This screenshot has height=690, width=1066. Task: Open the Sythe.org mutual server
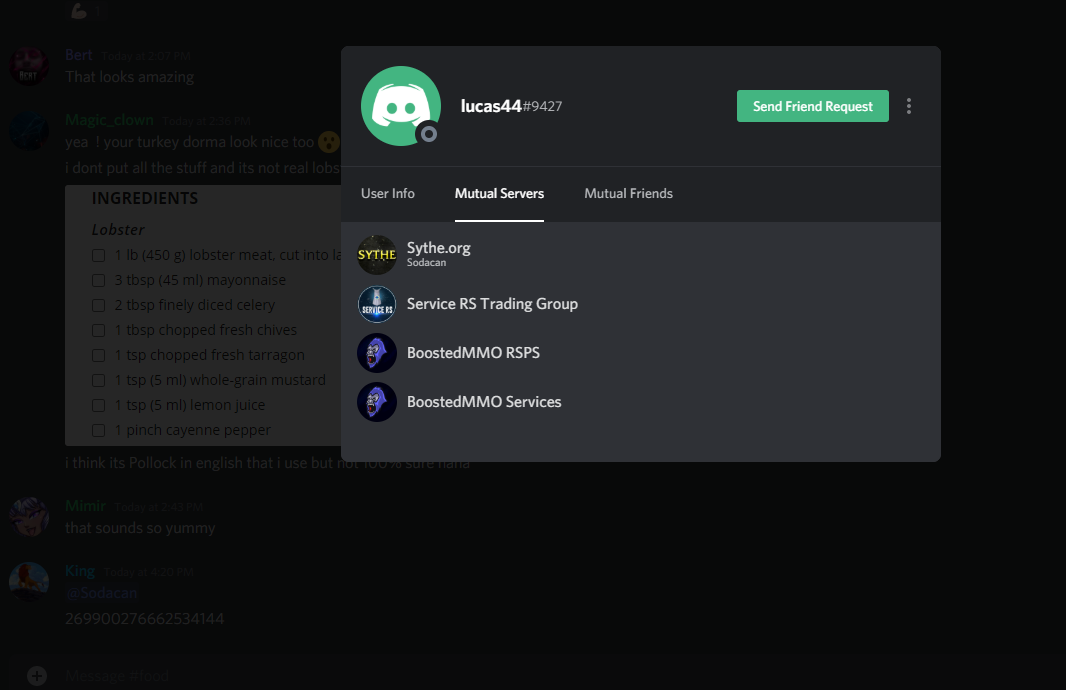(640, 255)
